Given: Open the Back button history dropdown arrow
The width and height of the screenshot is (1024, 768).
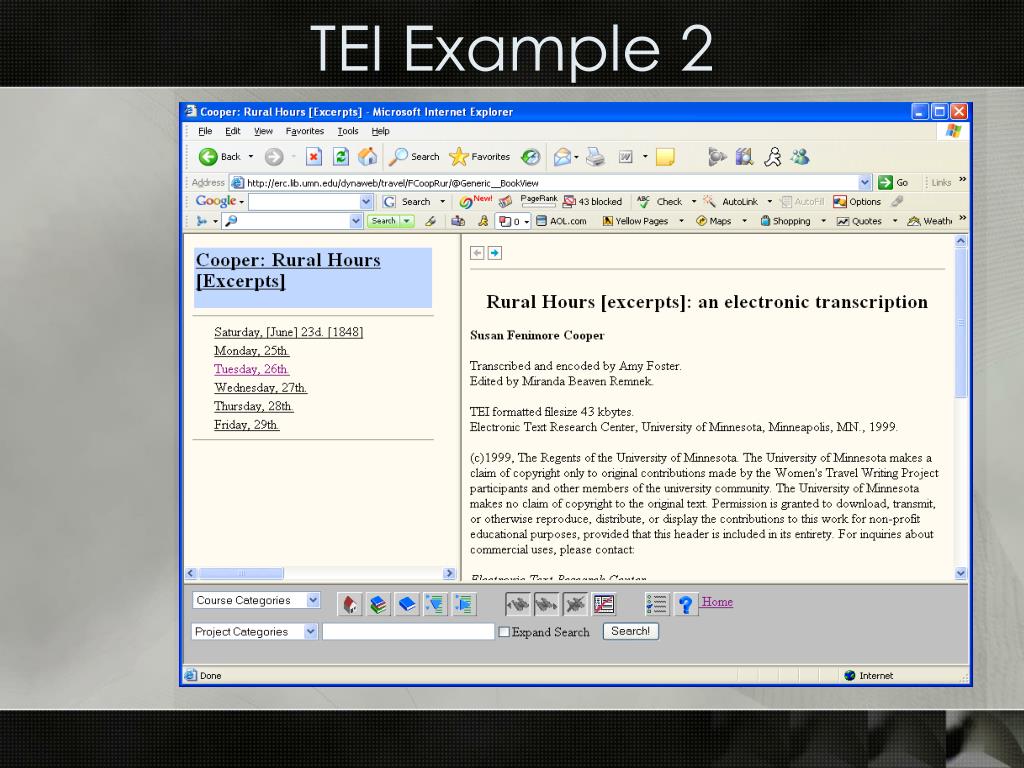Looking at the screenshot, I should click(x=251, y=157).
